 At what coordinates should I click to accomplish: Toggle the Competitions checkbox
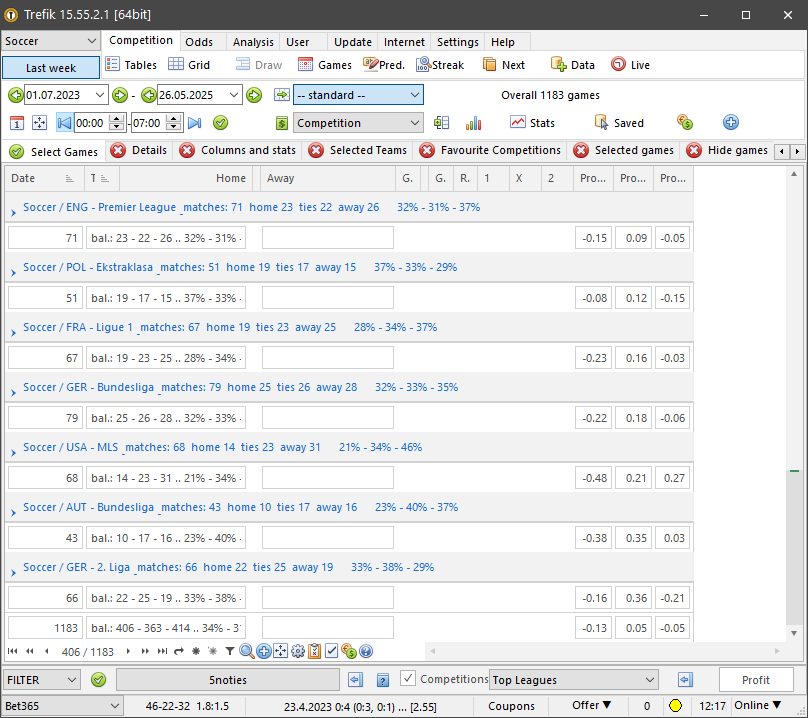point(408,679)
